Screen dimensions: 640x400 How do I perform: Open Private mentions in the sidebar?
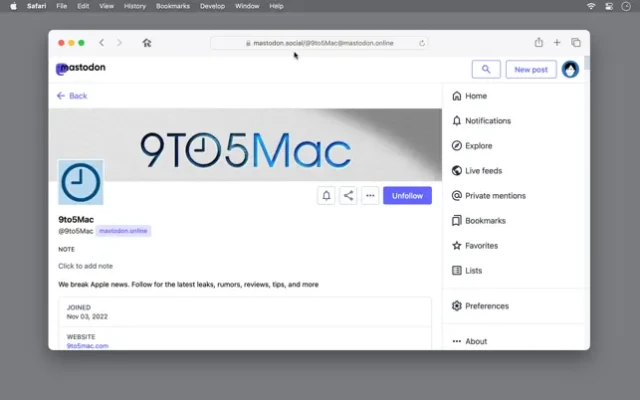[x=495, y=196]
